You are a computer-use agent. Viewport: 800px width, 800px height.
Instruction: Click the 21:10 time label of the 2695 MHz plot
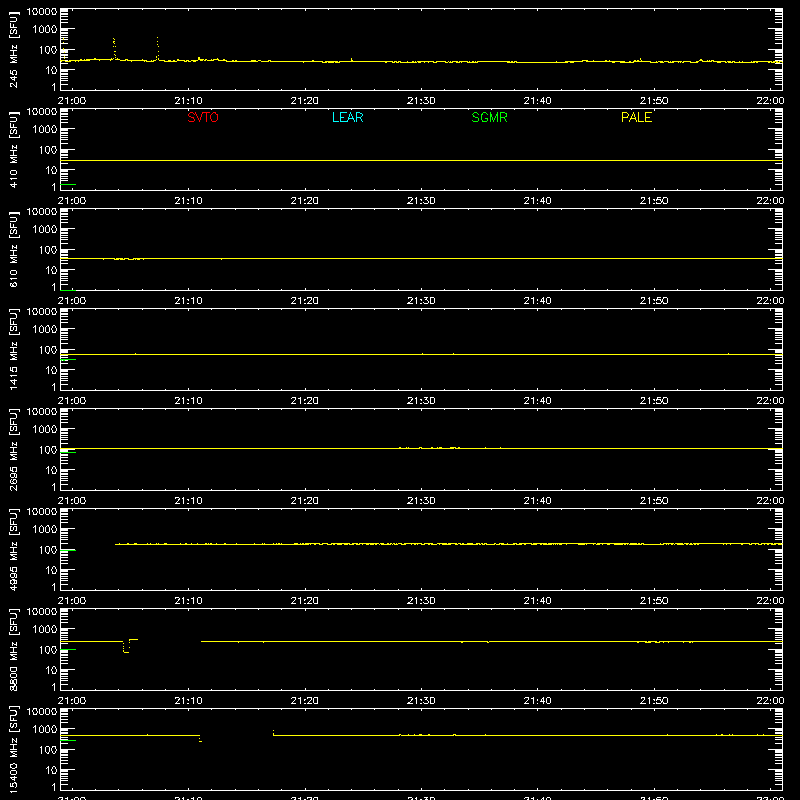tap(188, 501)
